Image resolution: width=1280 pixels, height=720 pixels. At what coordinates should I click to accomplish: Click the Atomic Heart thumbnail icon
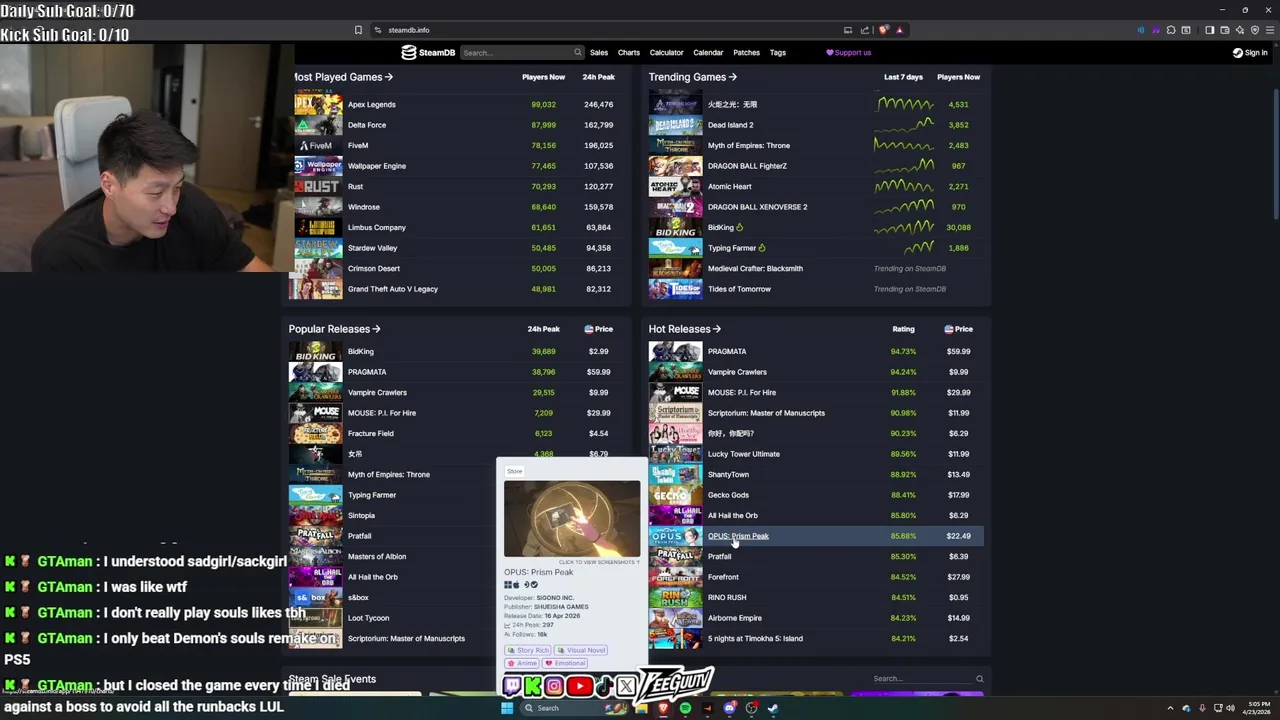pos(675,186)
